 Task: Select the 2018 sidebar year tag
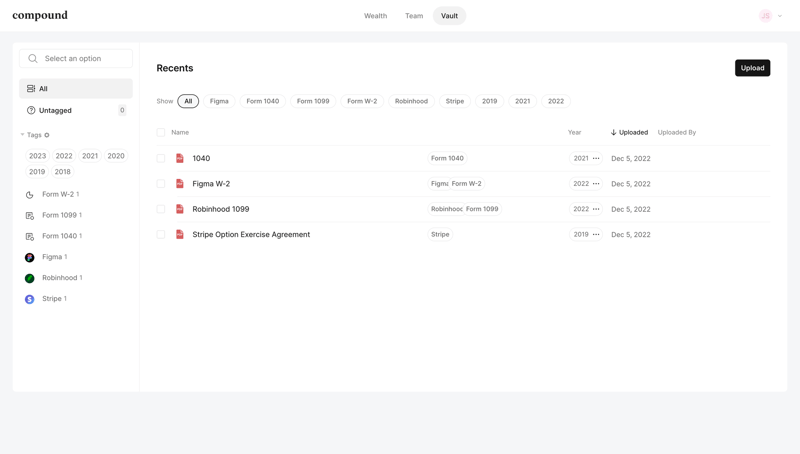tap(63, 172)
